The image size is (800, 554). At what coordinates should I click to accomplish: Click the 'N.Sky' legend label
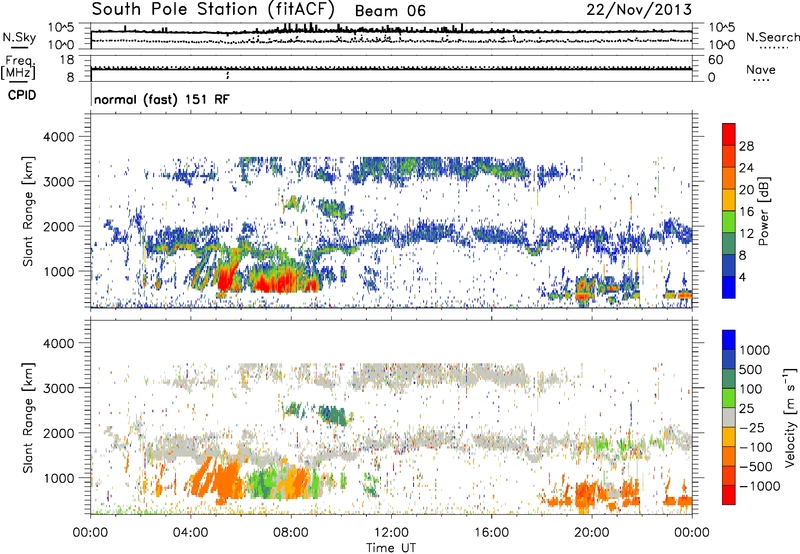coord(19,37)
